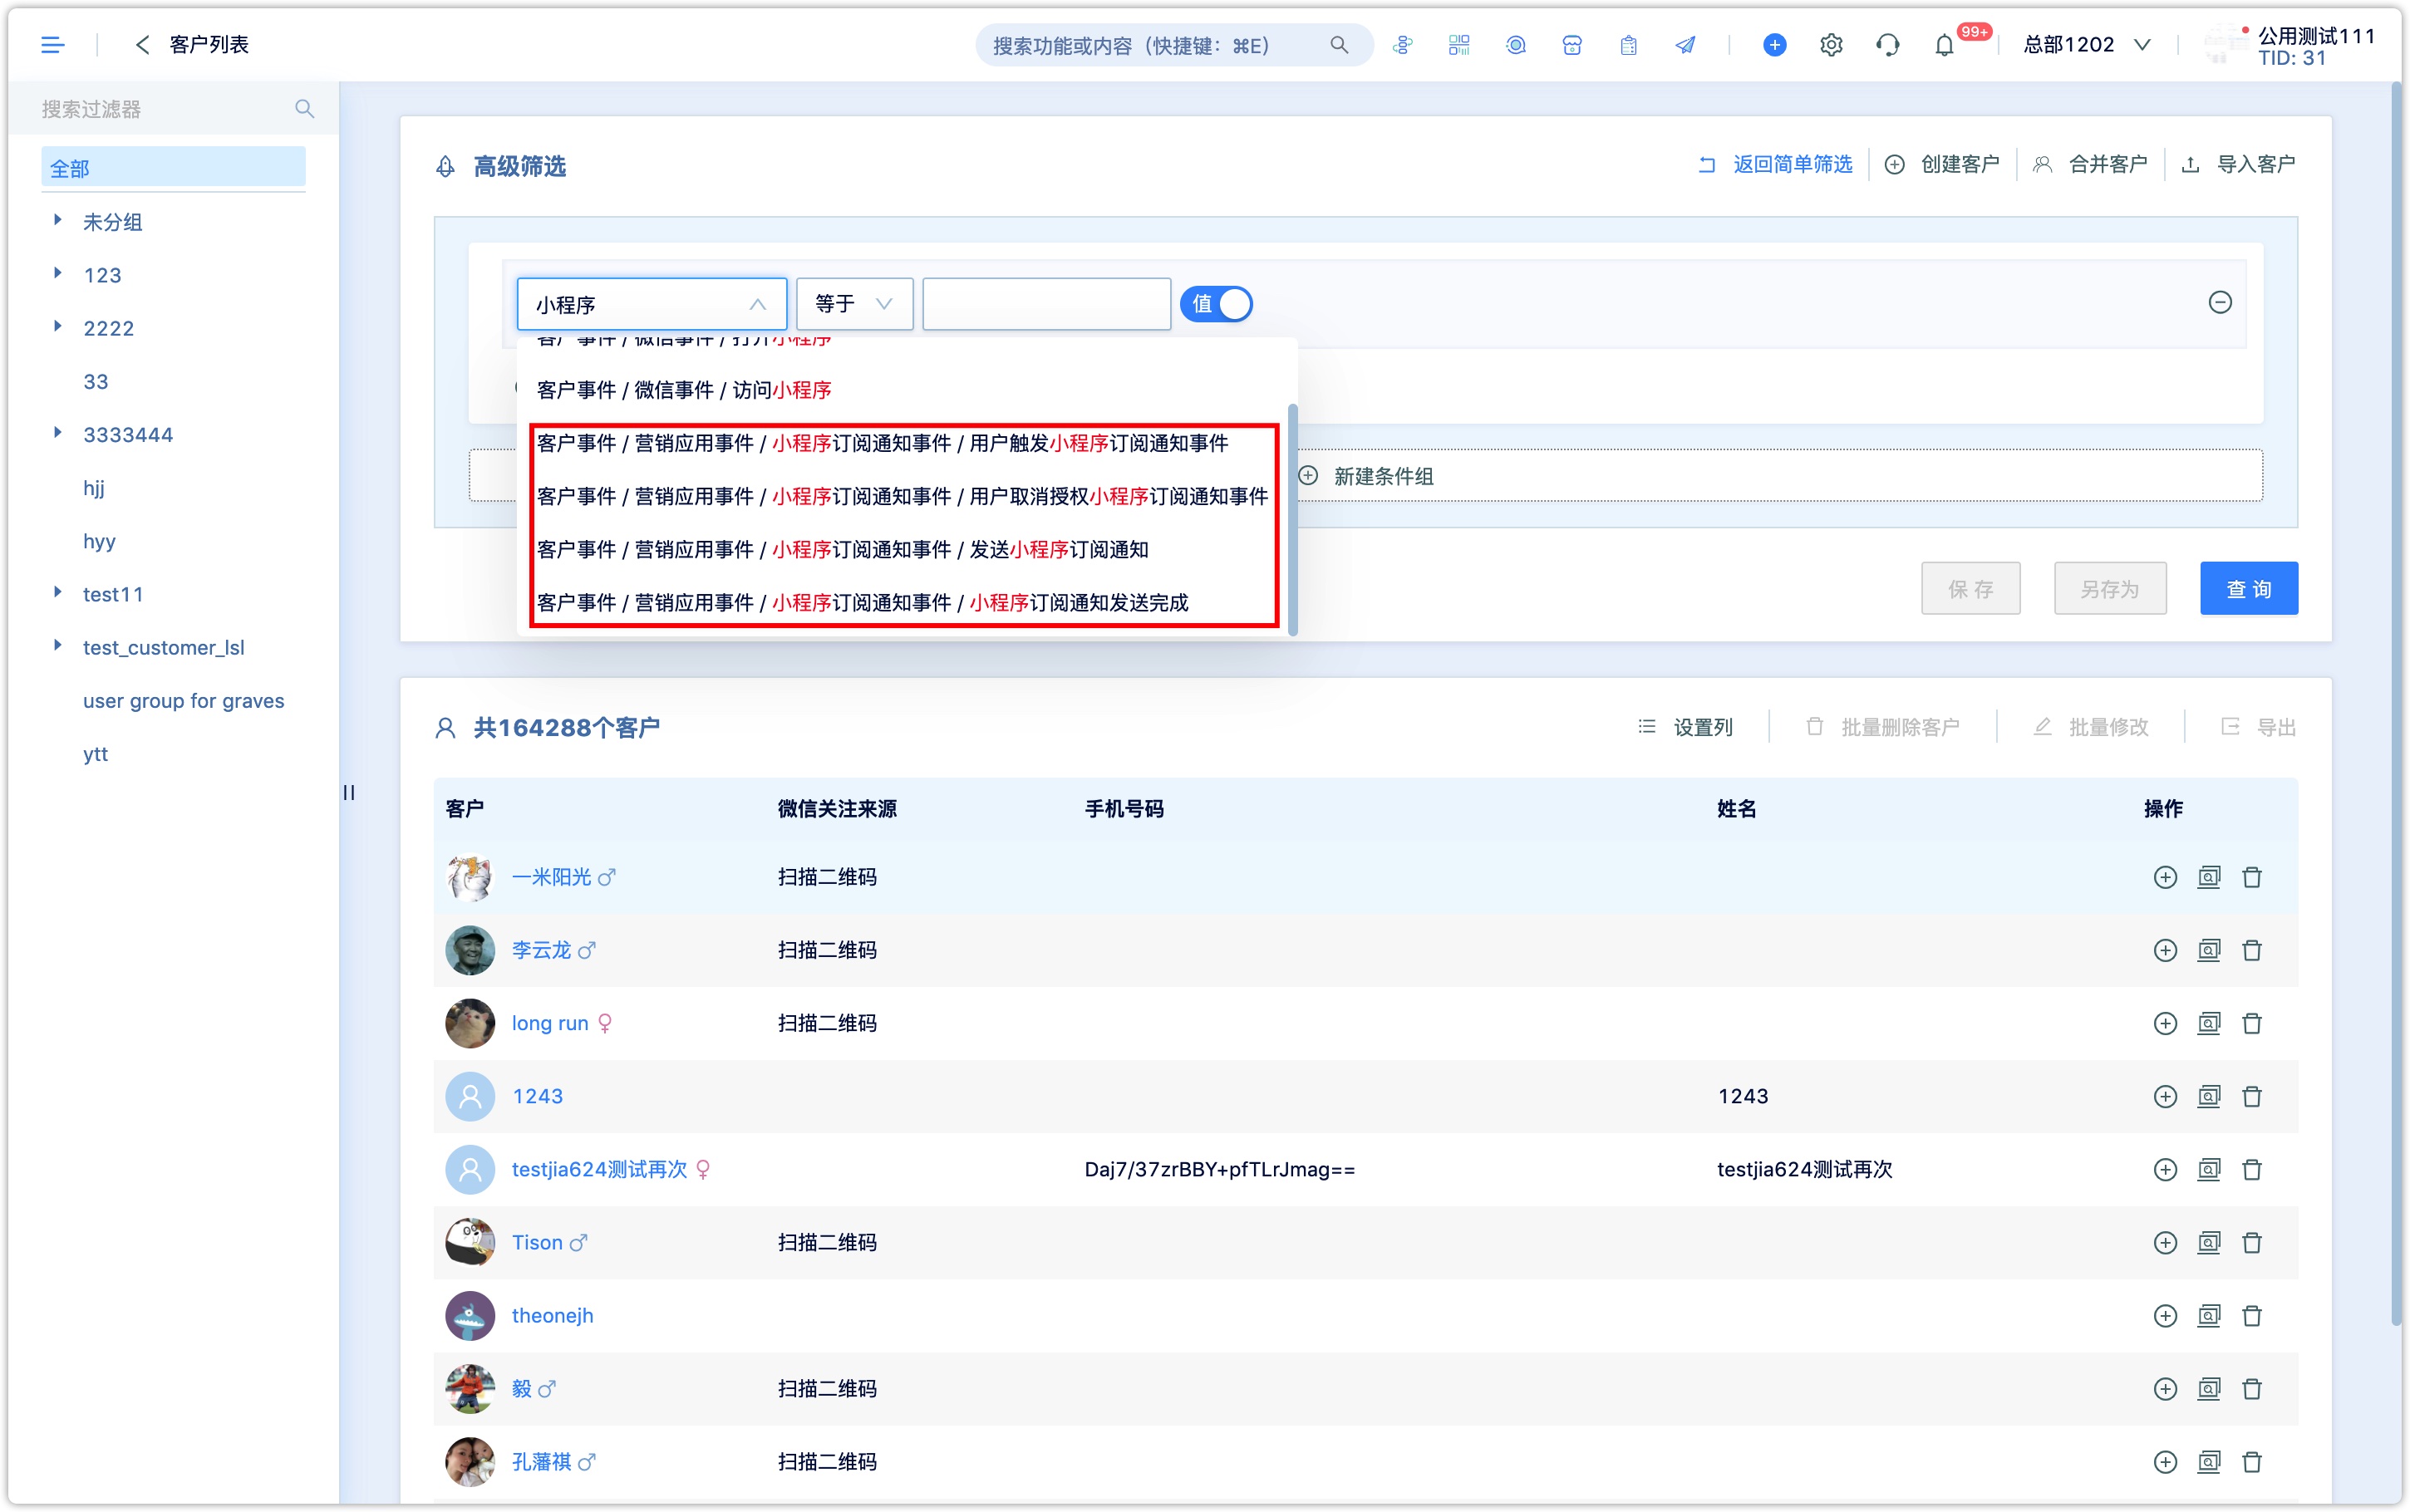Open notifications bell with 99+ badge
The image size is (2410, 1512).
click(x=1945, y=45)
